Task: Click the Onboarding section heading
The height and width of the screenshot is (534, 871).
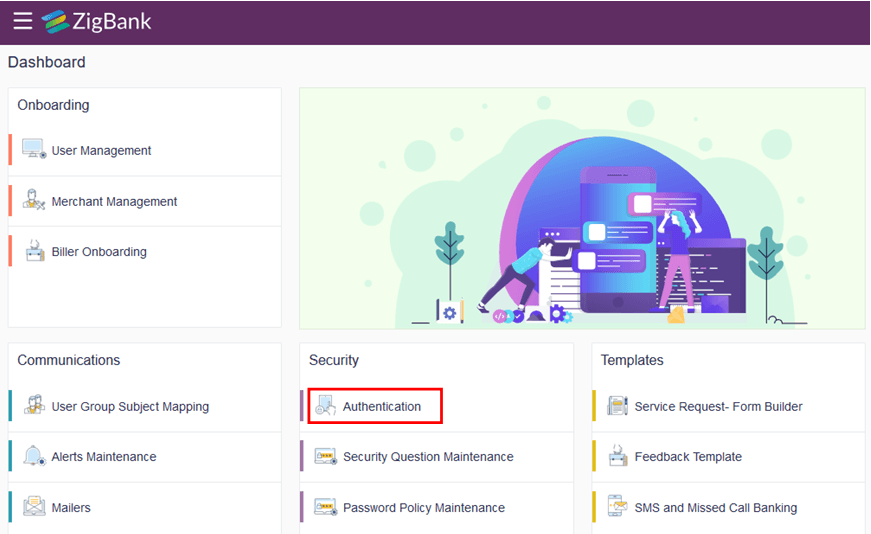Action: click(53, 105)
